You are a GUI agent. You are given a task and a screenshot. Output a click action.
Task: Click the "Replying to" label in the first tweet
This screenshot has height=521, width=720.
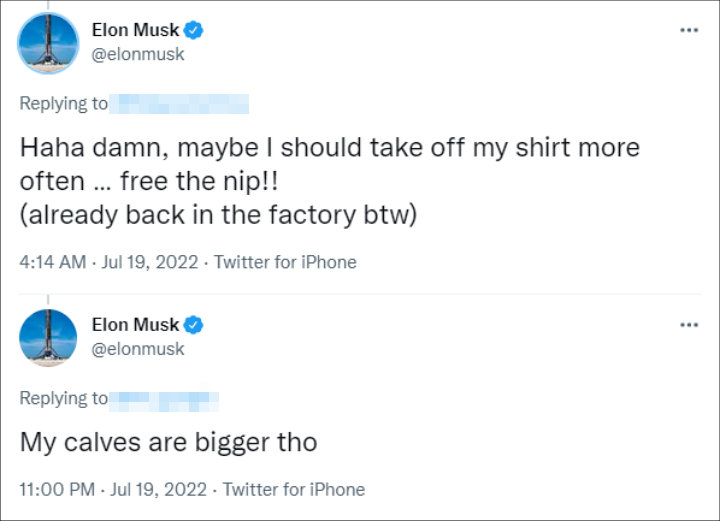click(63, 103)
